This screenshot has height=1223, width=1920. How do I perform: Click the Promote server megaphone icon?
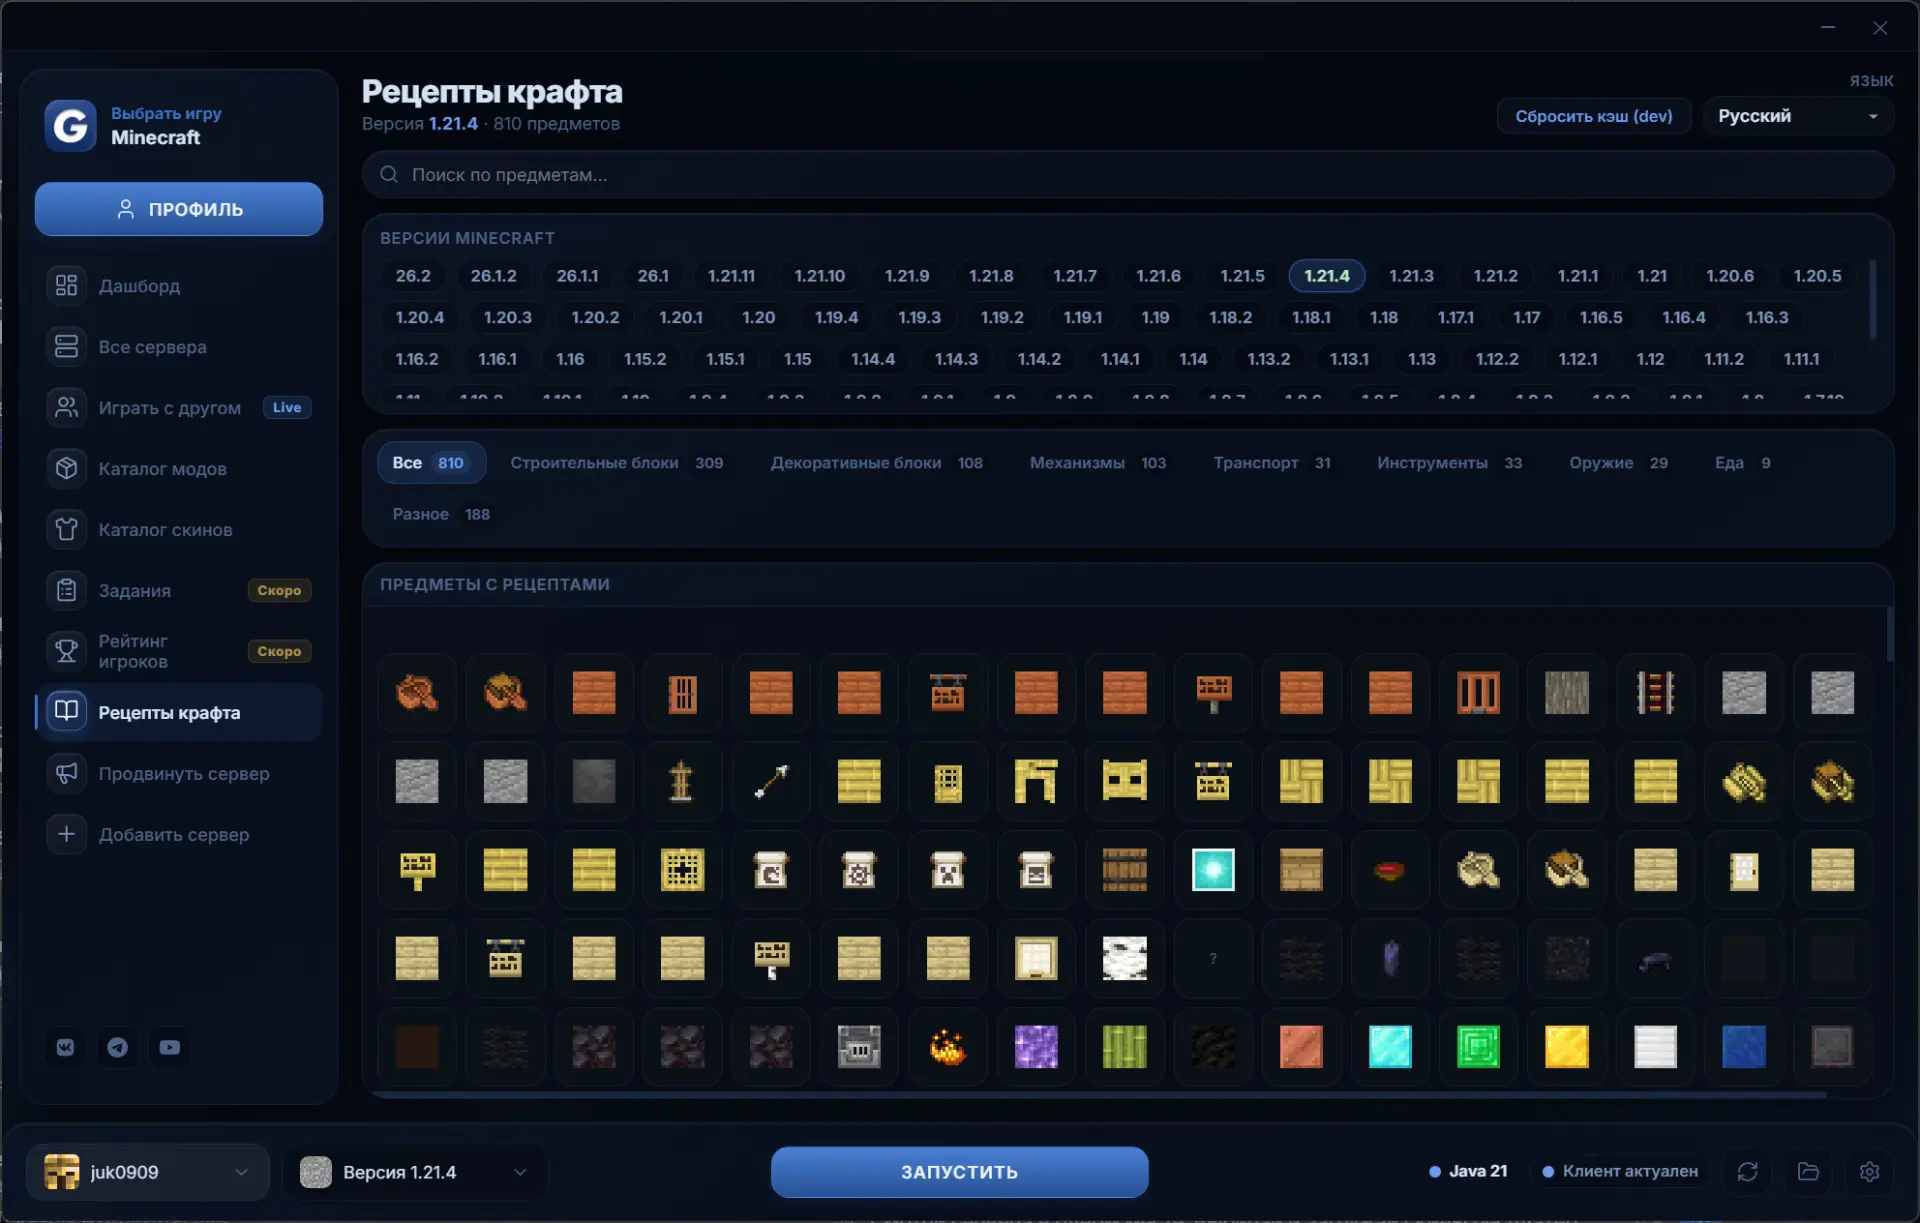[66, 774]
